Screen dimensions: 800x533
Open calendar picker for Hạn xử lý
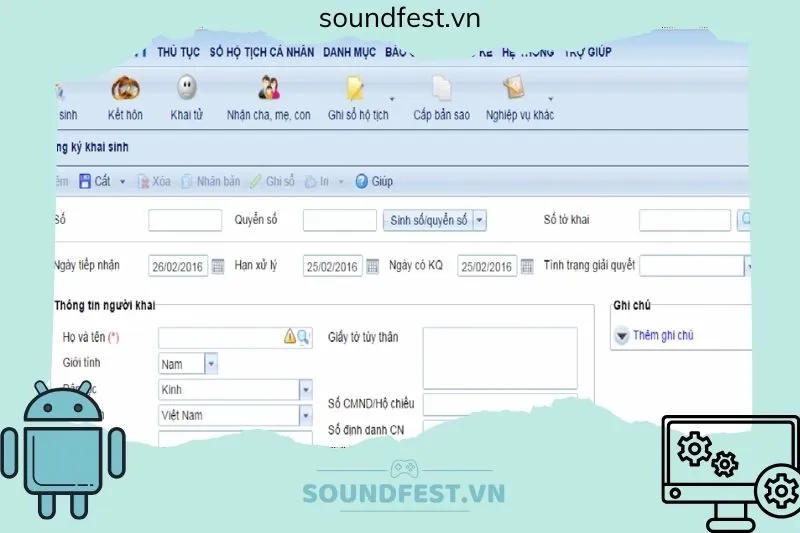click(372, 266)
